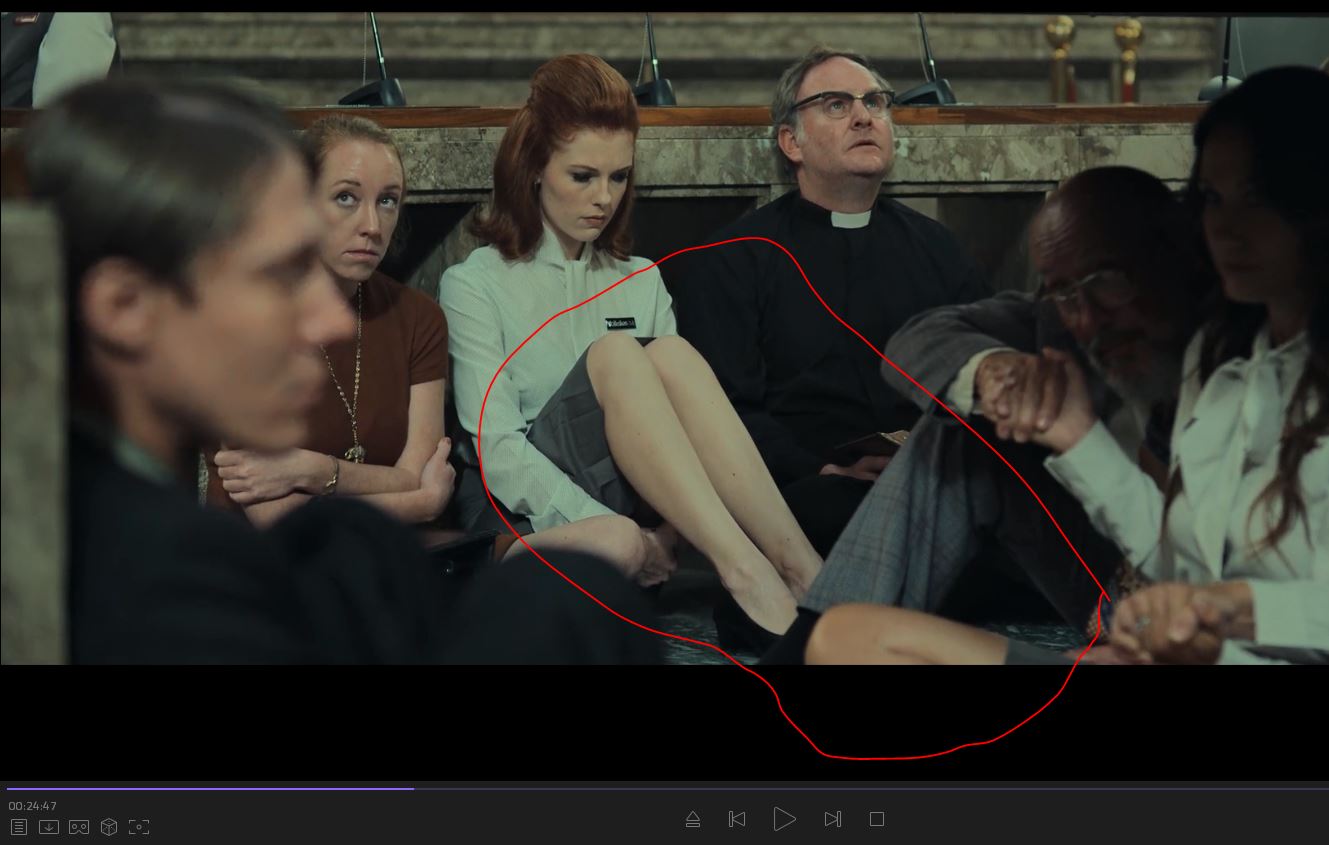Image resolution: width=1329 pixels, height=845 pixels.
Task: Open the playlist panel icon
Action: (19, 827)
